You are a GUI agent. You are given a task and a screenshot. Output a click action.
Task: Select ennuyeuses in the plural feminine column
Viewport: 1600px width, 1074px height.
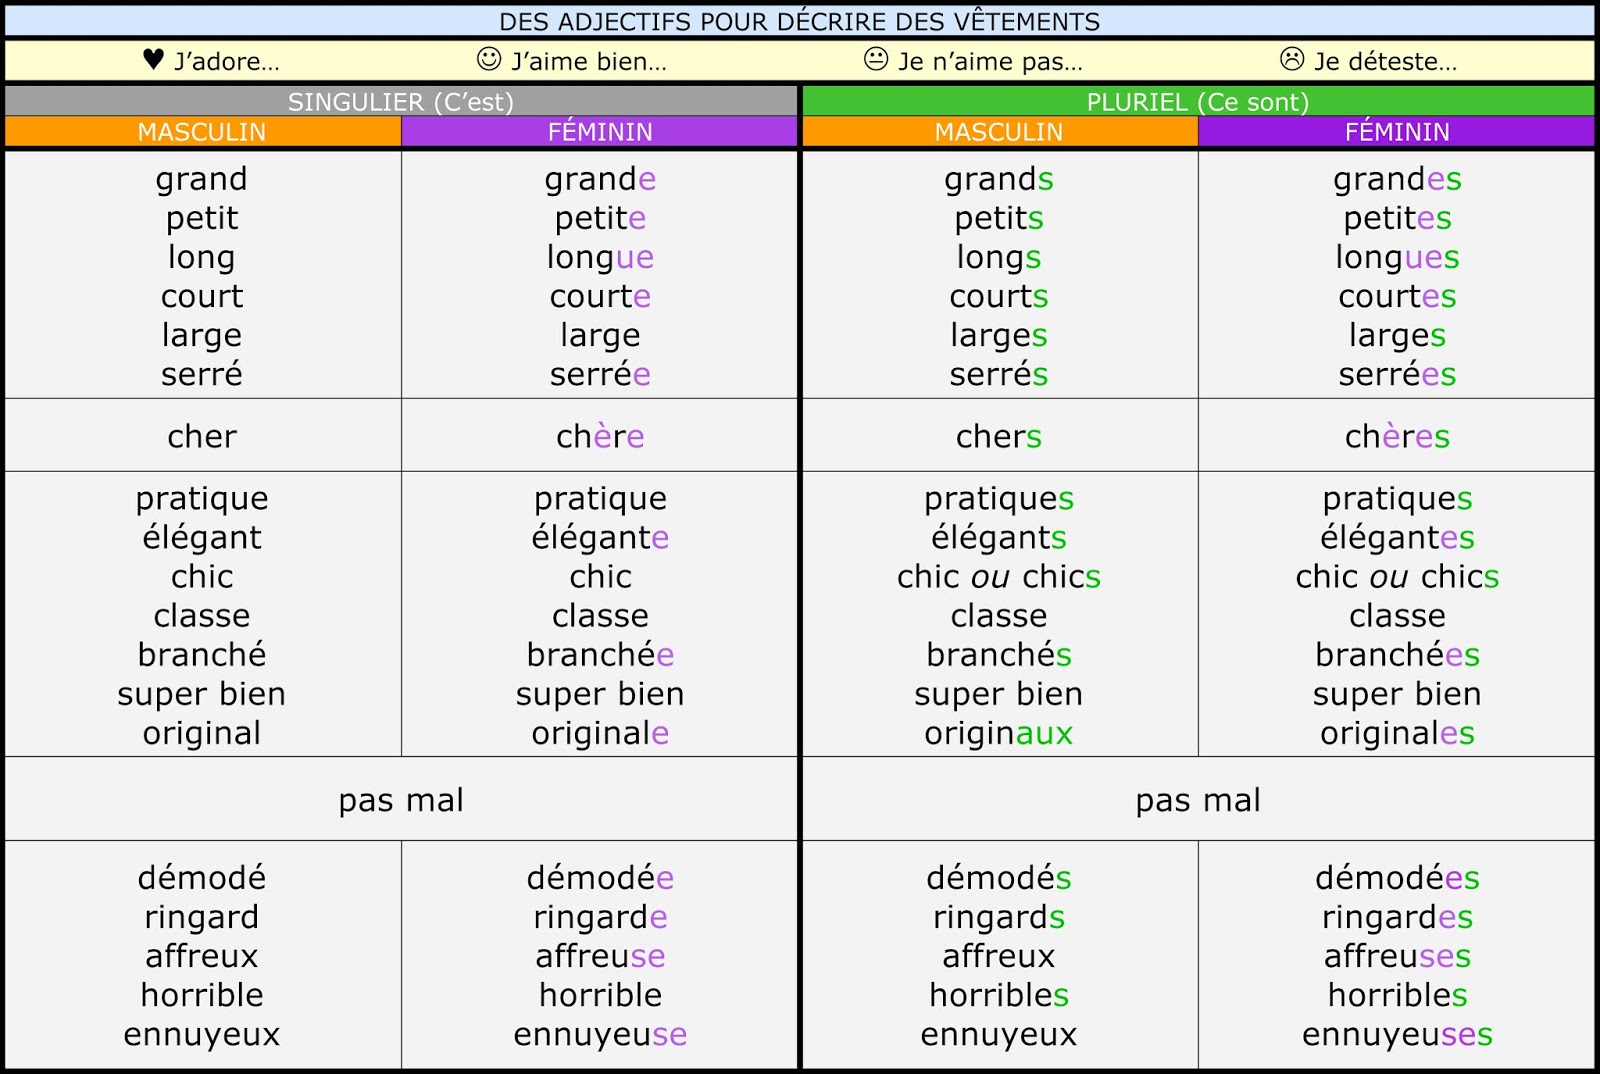click(x=1397, y=1034)
